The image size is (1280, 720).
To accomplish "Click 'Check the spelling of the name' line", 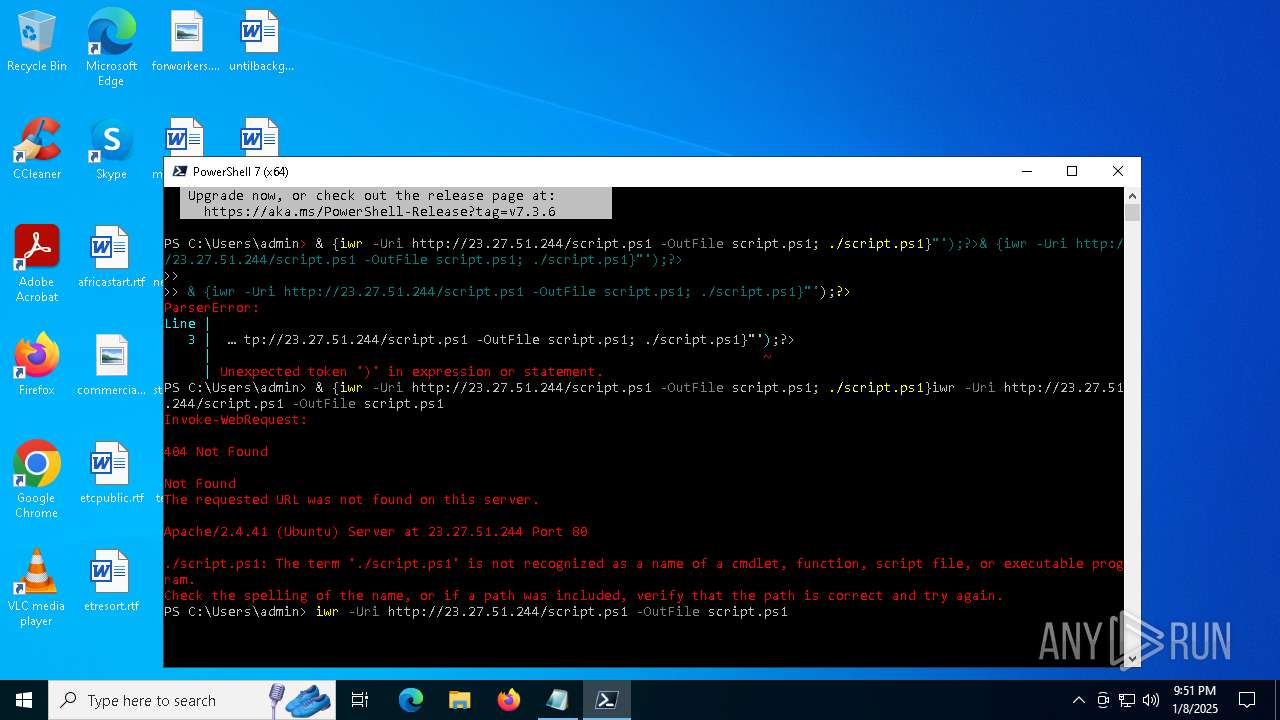I will coord(584,595).
